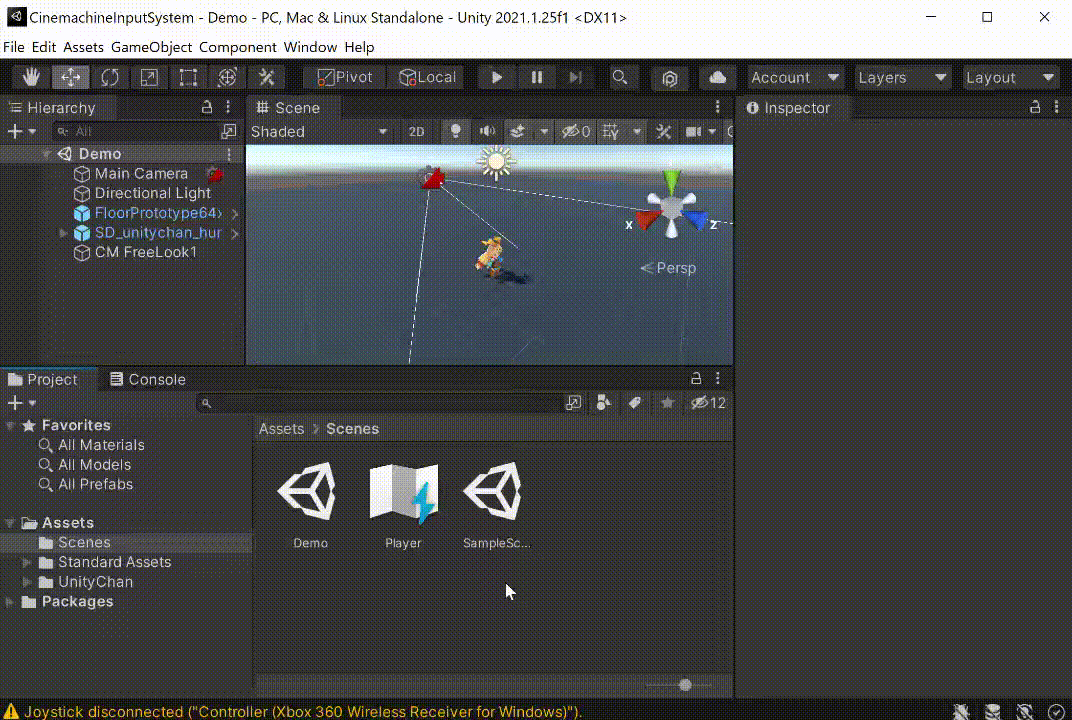Open the Layers dropdown
The height and width of the screenshot is (720, 1072).
tap(902, 77)
